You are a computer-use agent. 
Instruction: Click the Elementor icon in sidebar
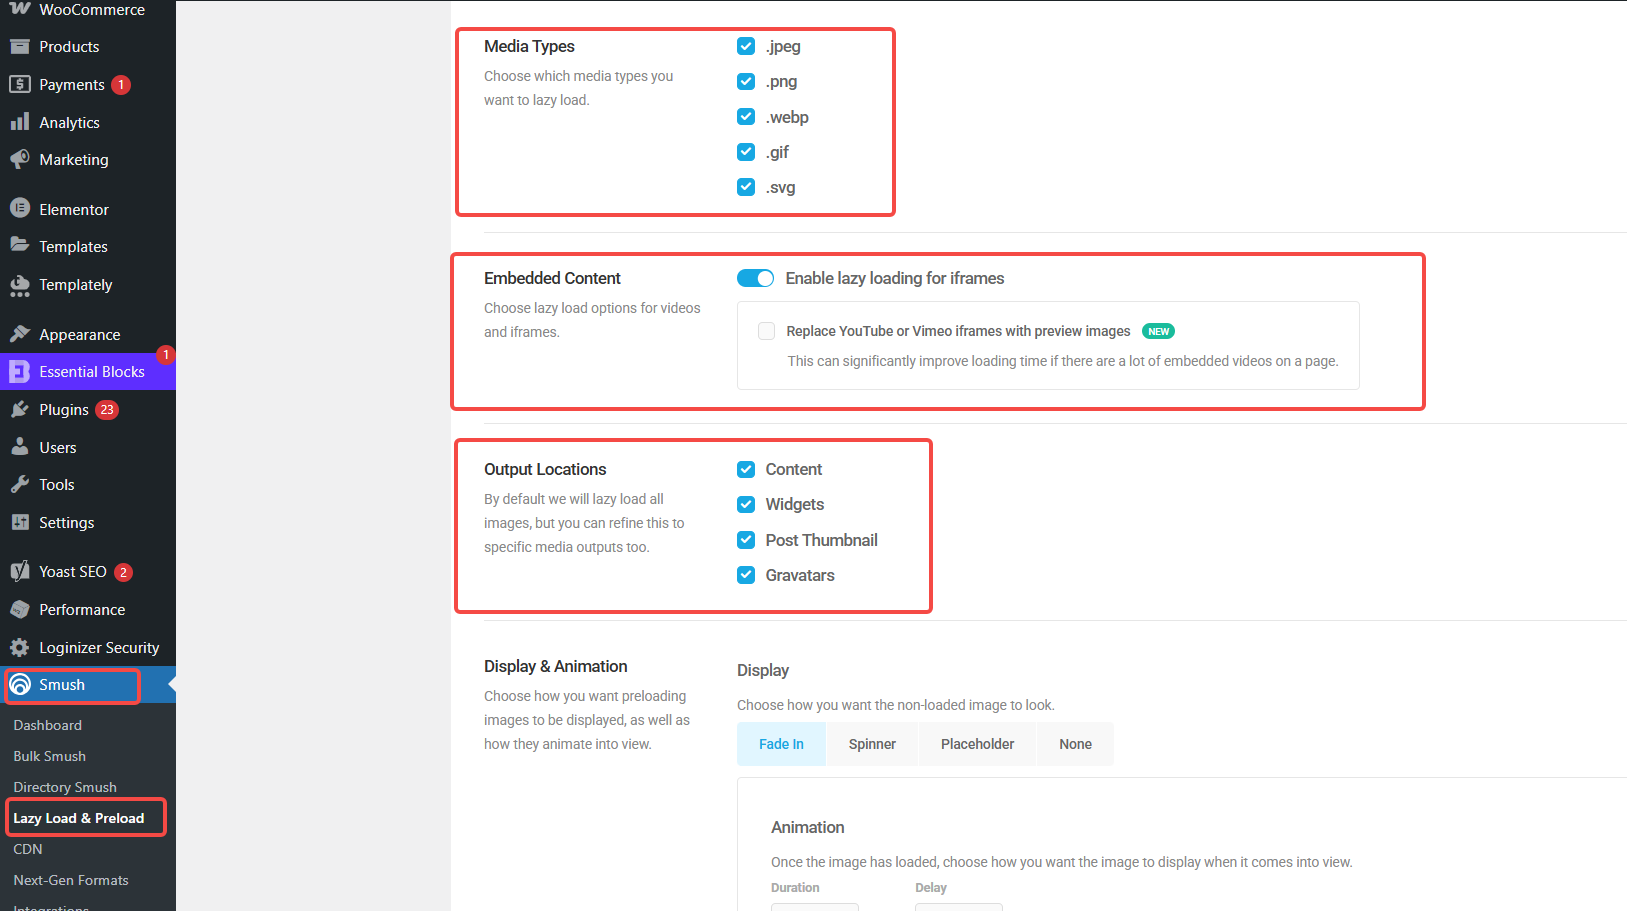20,209
